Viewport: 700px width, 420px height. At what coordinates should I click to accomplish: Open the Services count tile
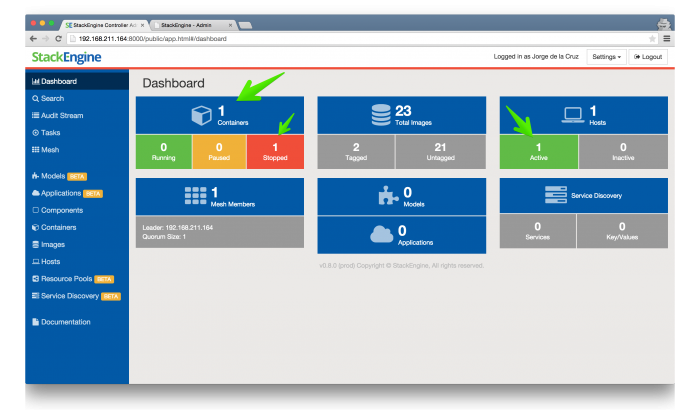[538, 231]
